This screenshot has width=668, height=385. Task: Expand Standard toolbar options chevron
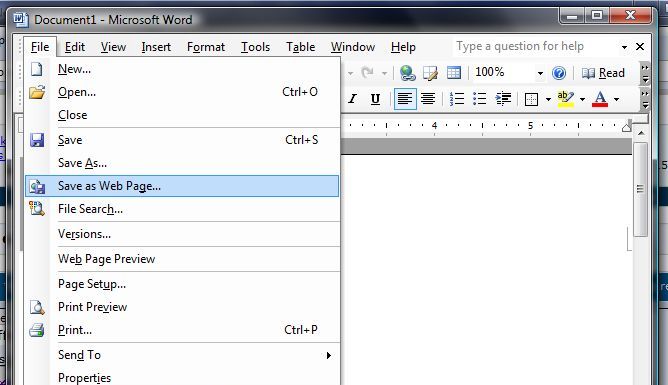[x=645, y=73]
